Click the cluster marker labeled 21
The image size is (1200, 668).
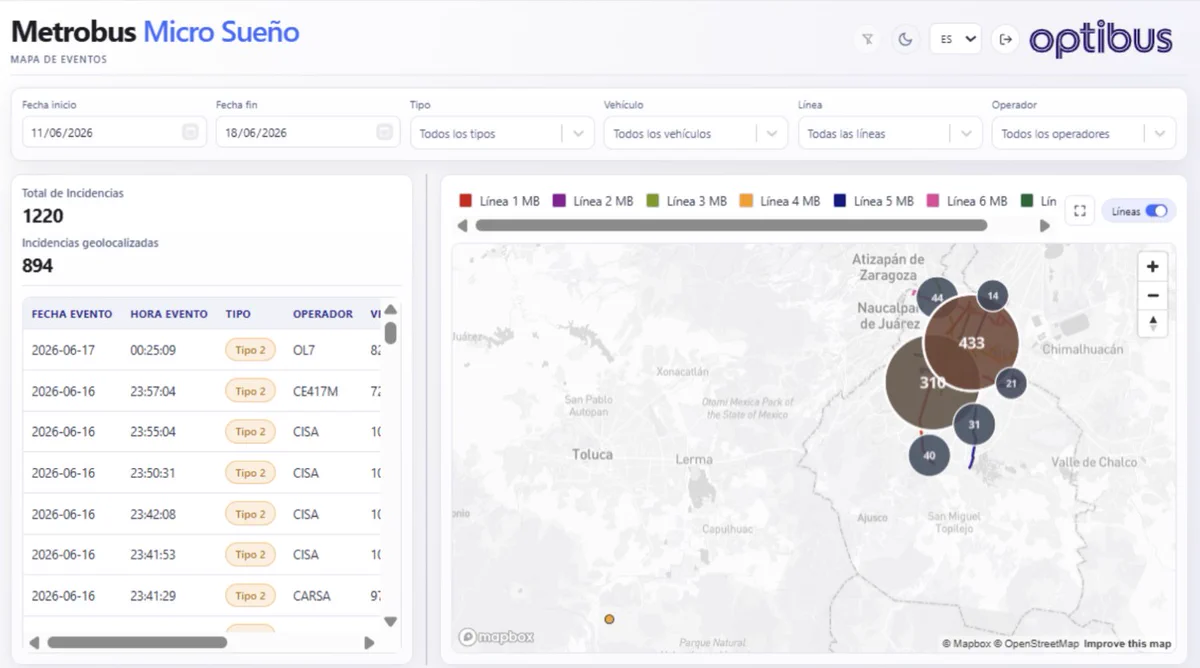[x=1011, y=383]
